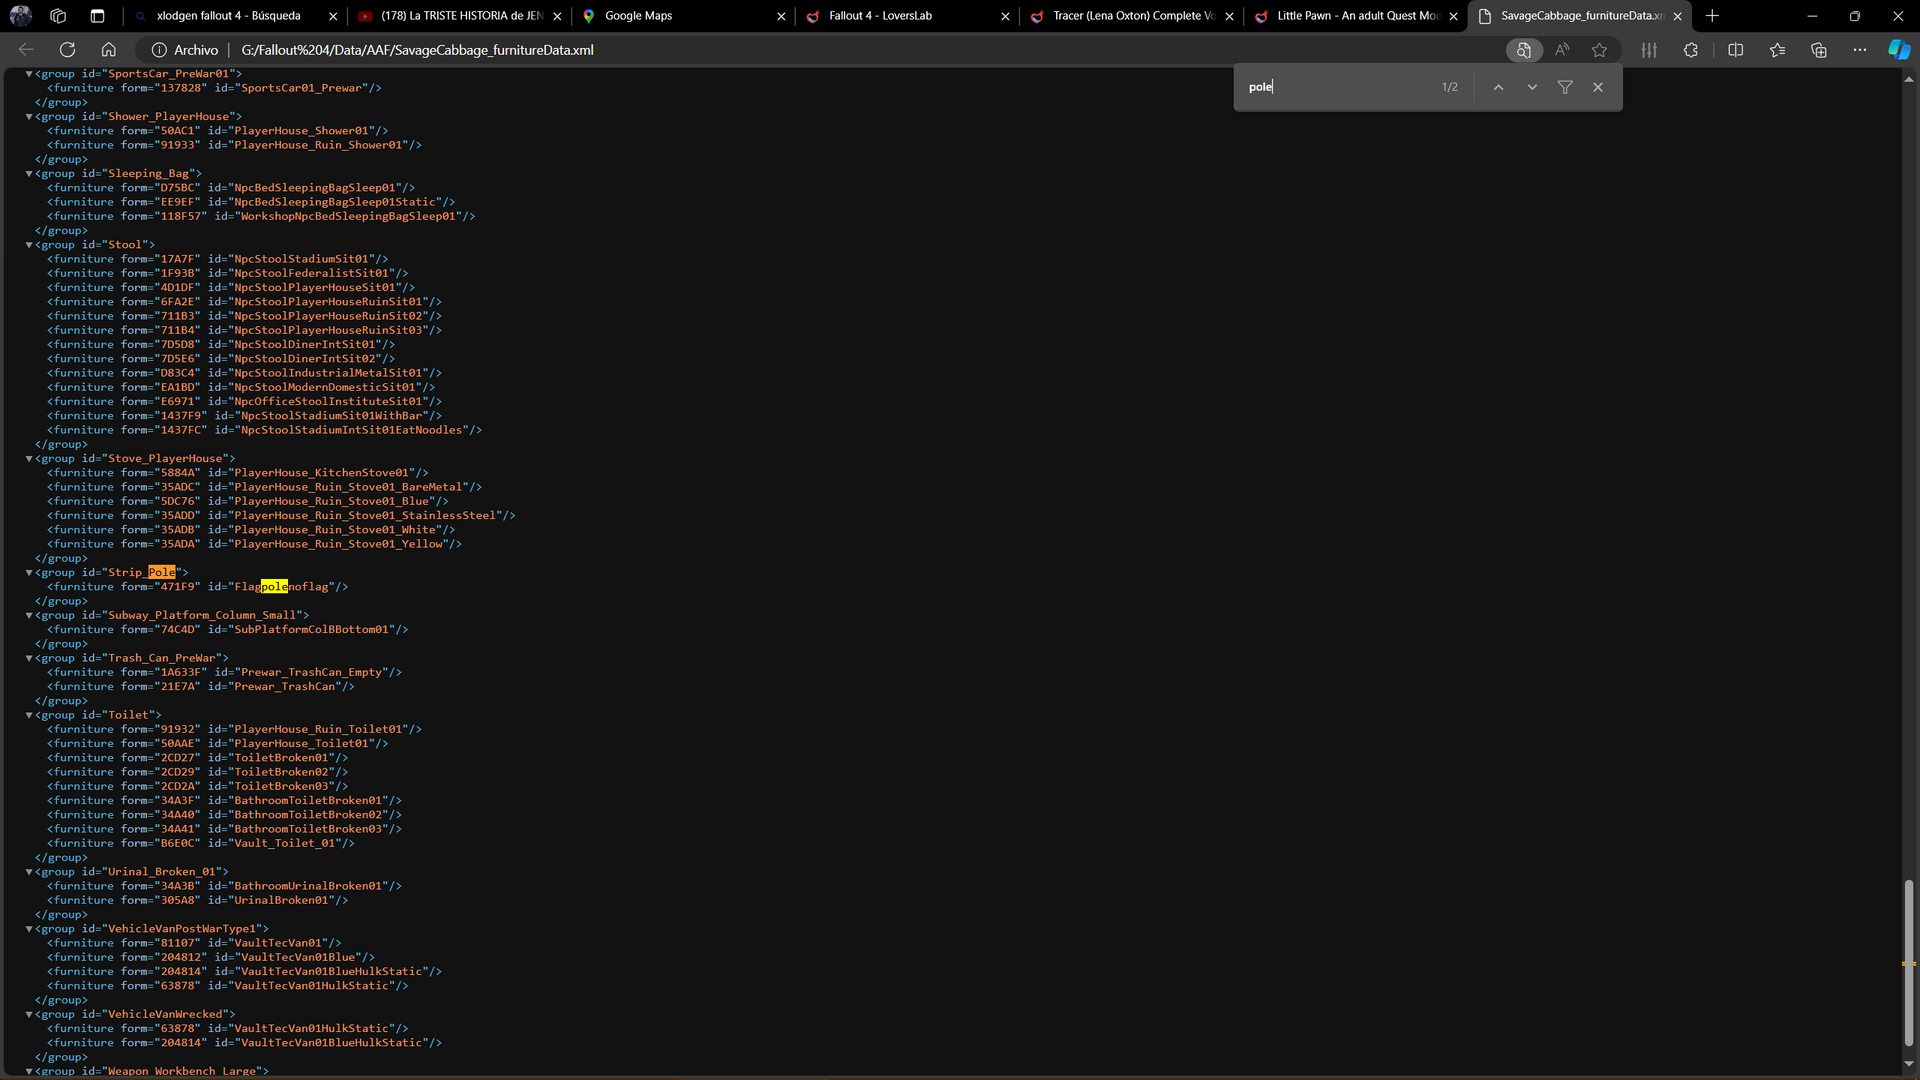Click the vertical scrollbar thumb
The image size is (1920, 1080).
tap(1908, 962)
